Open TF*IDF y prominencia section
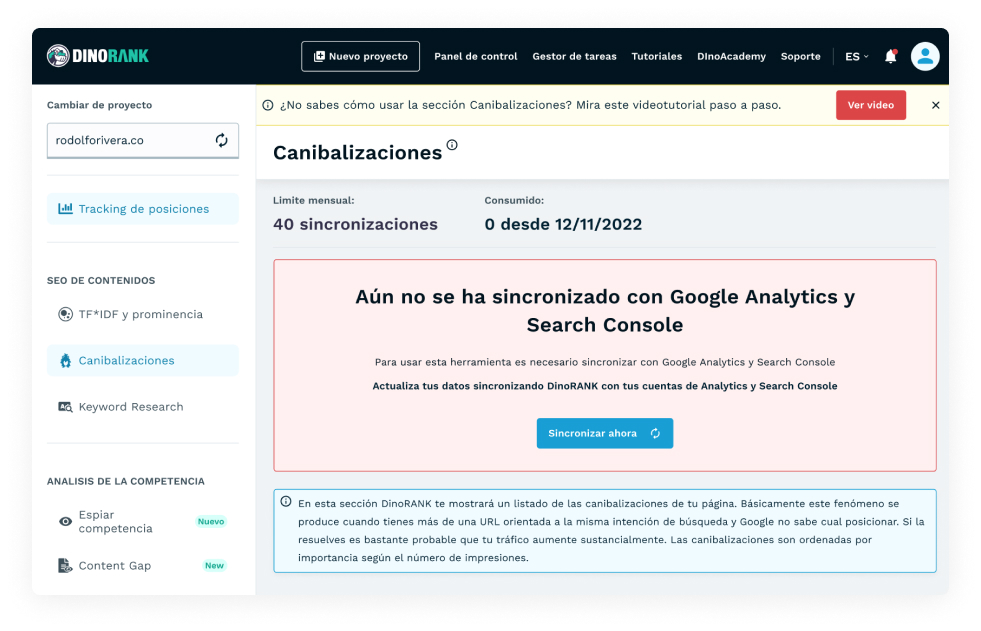Screen dimensions: 981x631 143,314
